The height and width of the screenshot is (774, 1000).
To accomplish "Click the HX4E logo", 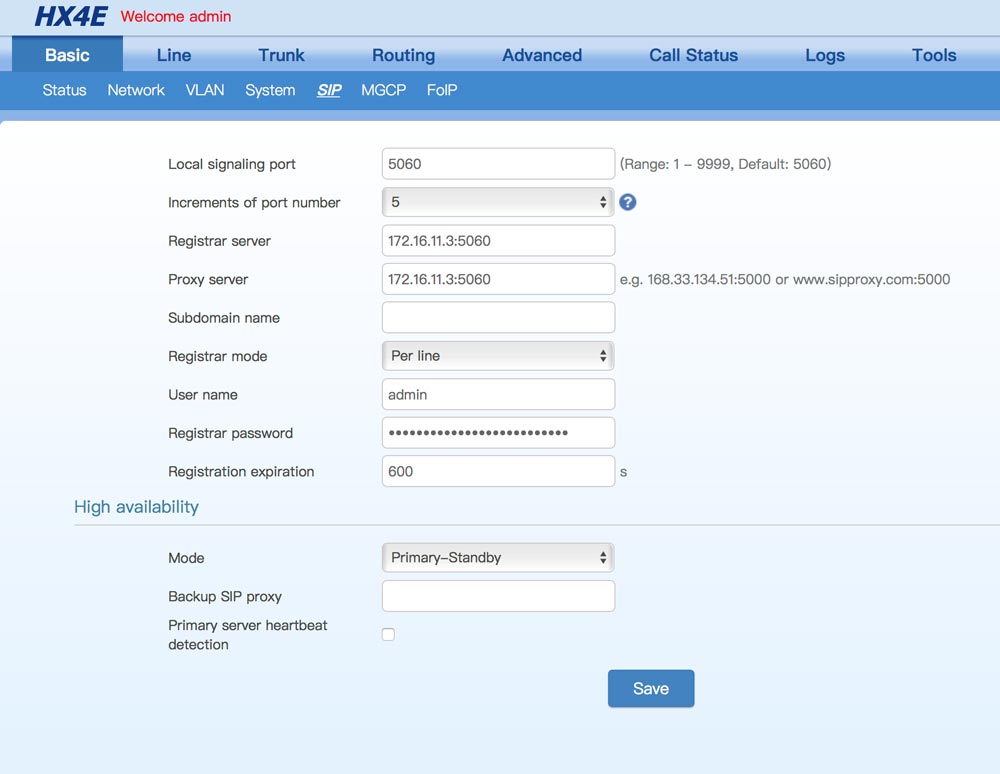I will pyautogui.click(x=70, y=17).
